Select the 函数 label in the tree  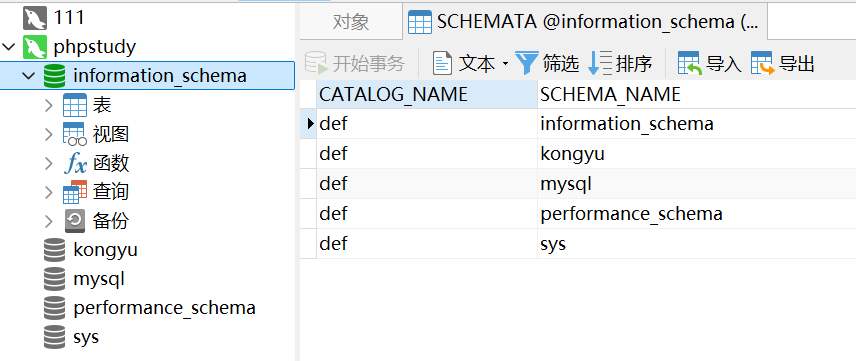tap(111, 163)
